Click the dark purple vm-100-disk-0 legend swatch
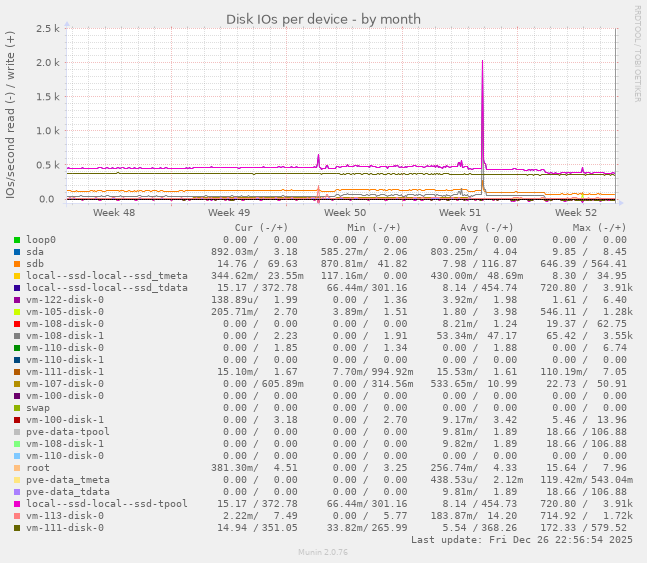This screenshot has height=563, width=647. pyautogui.click(x=17, y=396)
